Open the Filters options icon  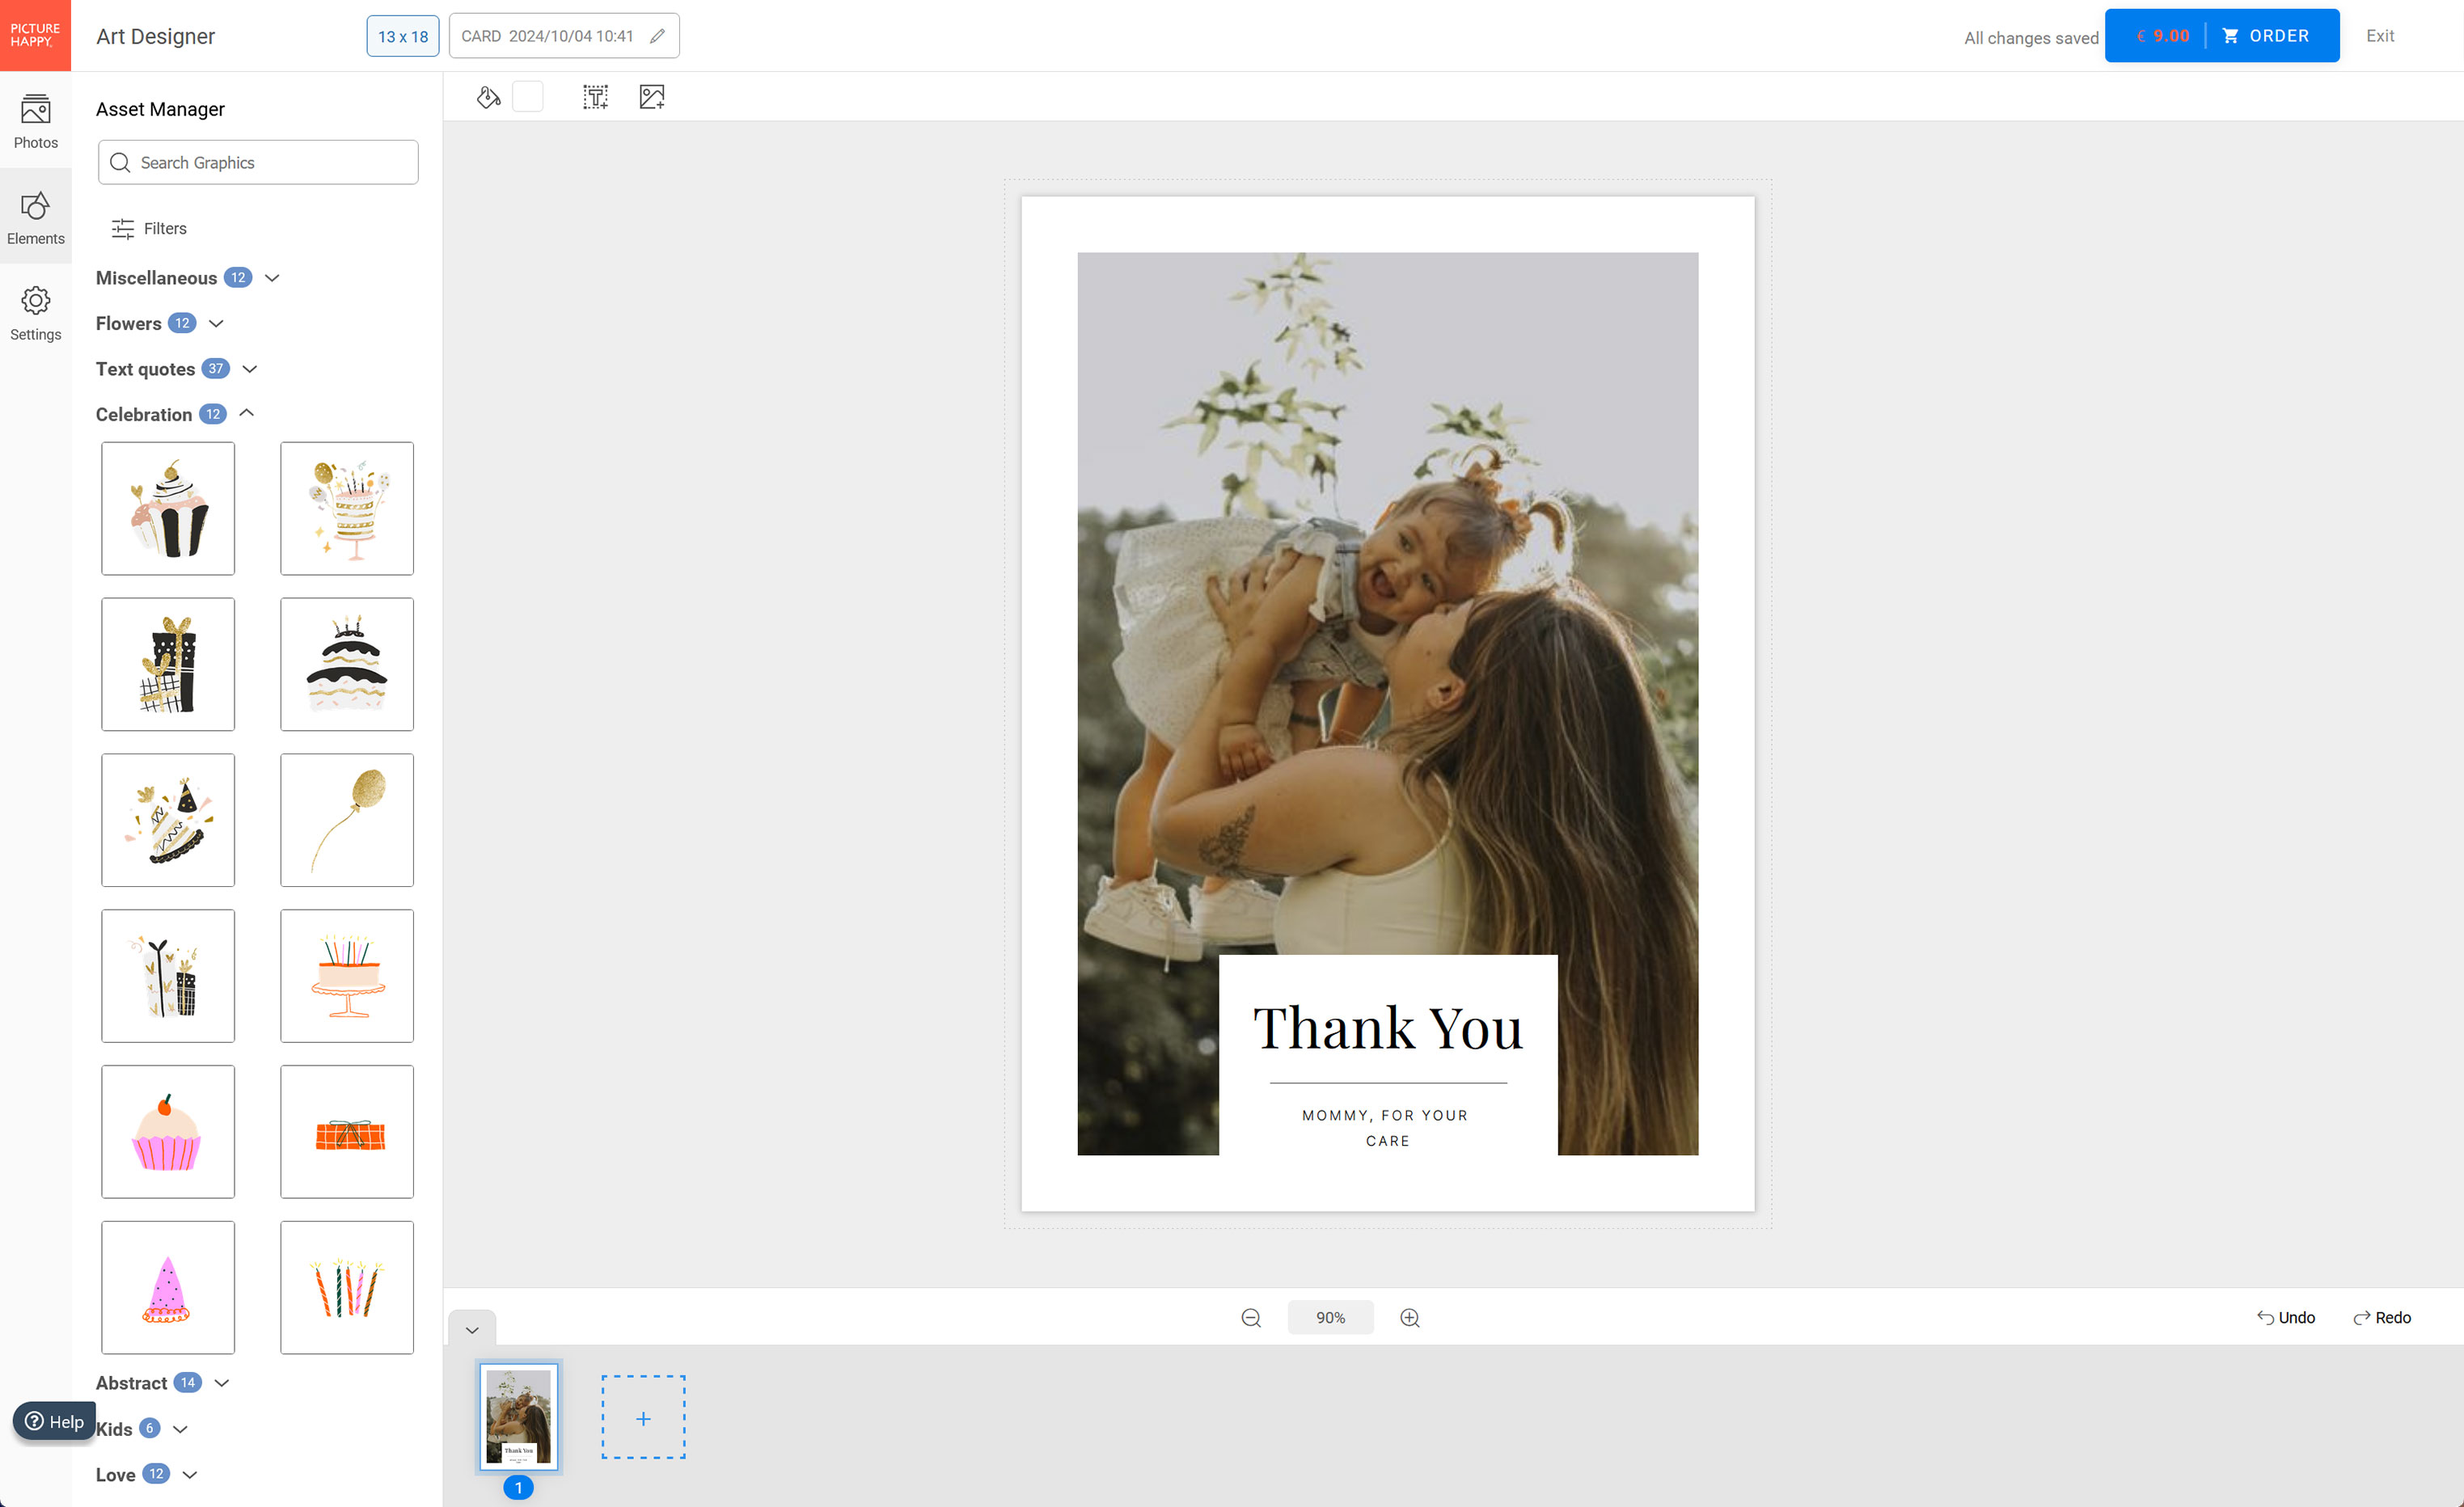click(x=123, y=228)
